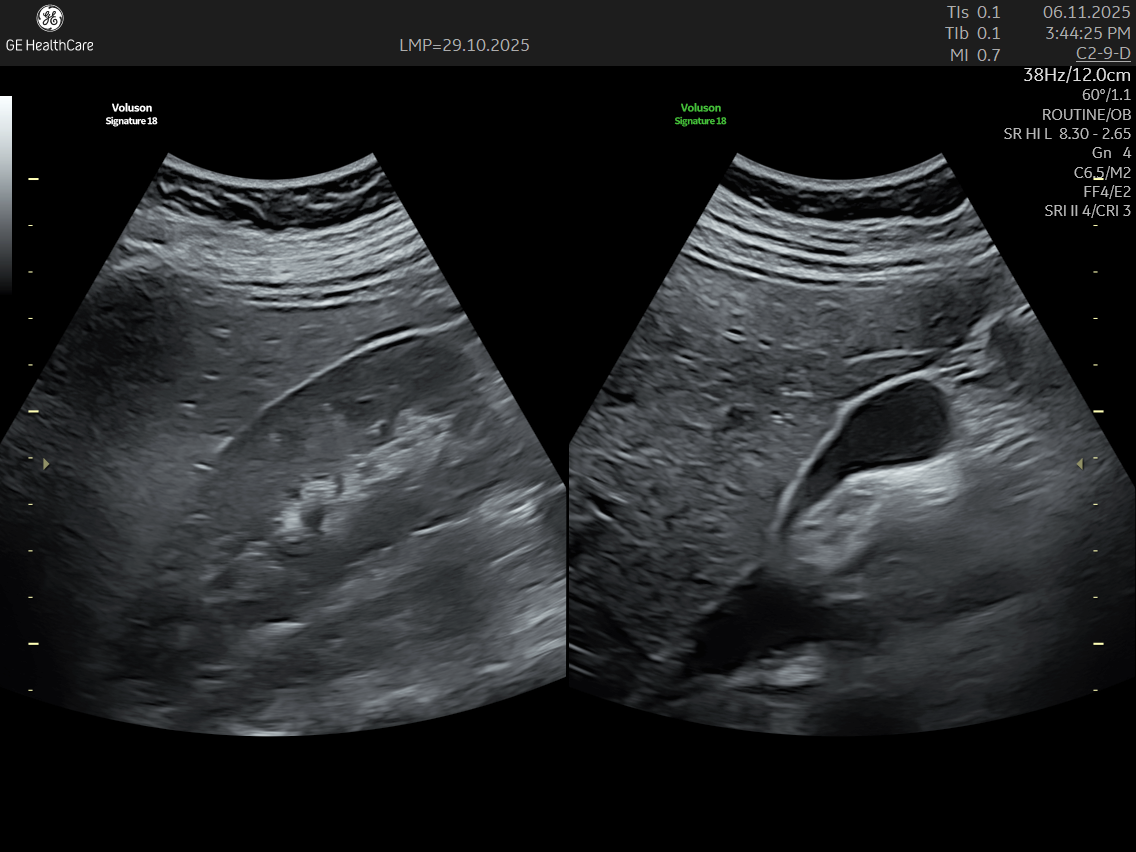Click the Gn 4 gain setting
Image resolution: width=1136 pixels, height=852 pixels.
1111,152
